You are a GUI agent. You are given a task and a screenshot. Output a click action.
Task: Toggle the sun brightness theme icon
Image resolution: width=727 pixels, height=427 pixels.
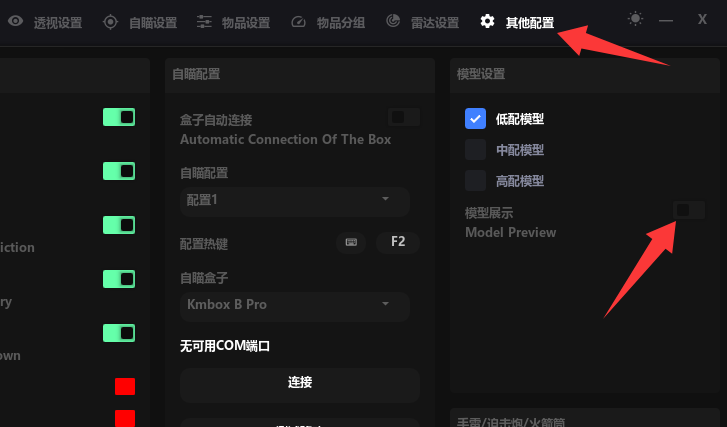point(635,19)
